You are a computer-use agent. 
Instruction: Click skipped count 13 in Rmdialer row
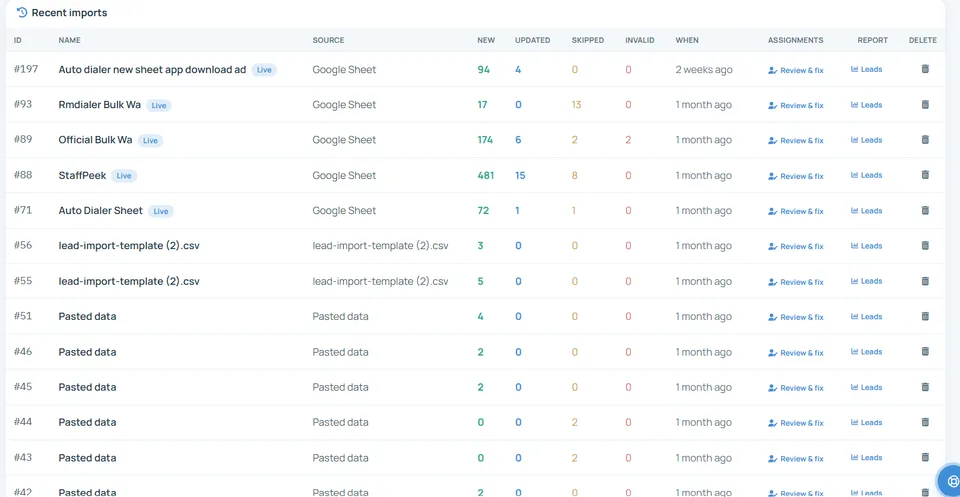click(x=576, y=105)
